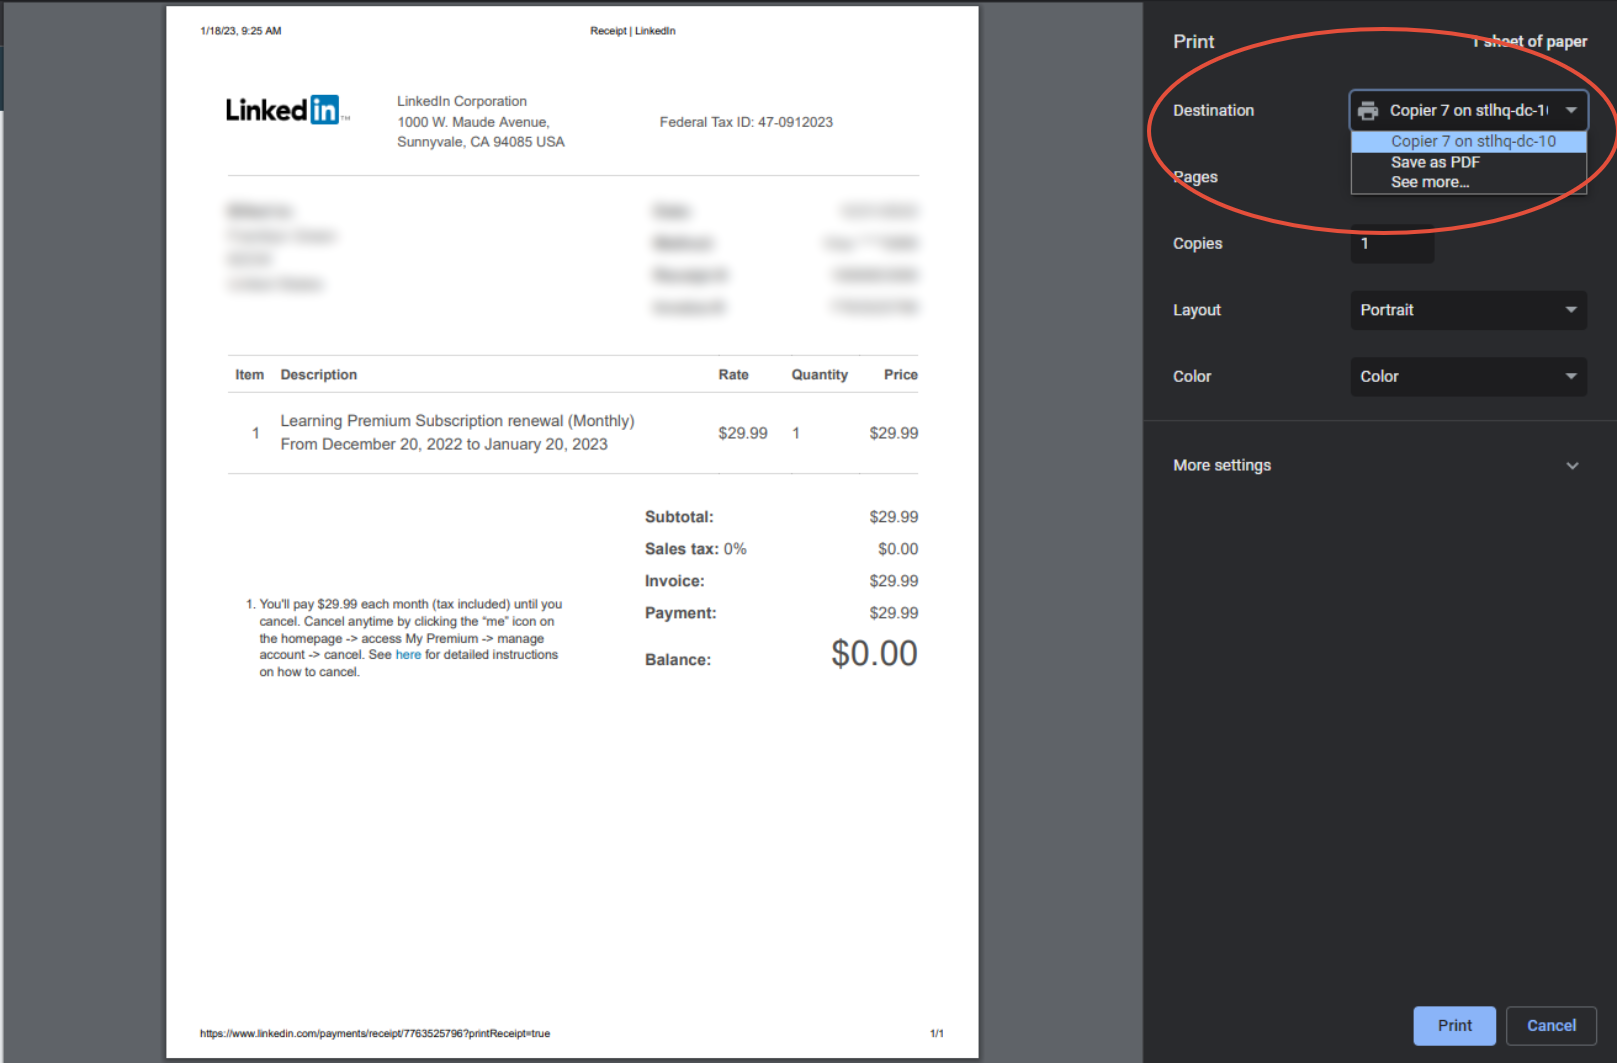Click the 'Invoice:' label
Screen dimensions: 1617x1063
tap(674, 581)
